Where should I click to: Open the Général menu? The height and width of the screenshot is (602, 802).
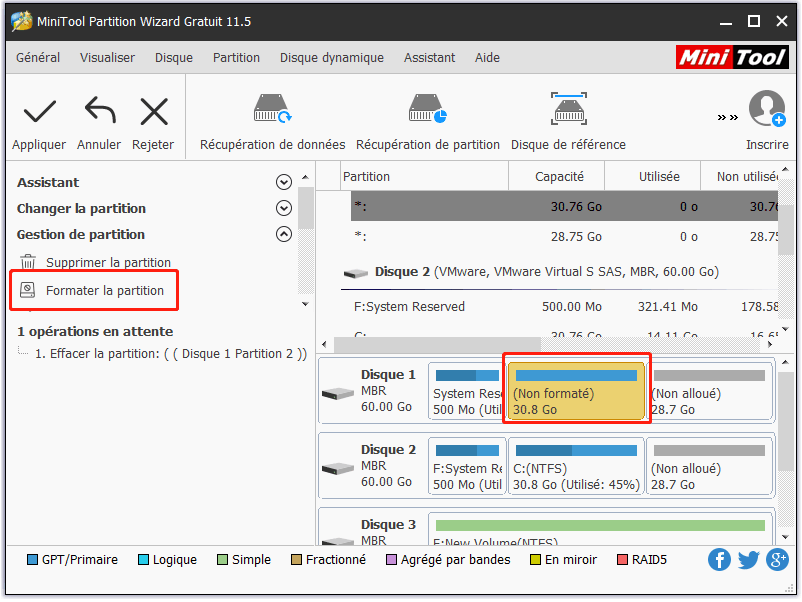coord(38,58)
